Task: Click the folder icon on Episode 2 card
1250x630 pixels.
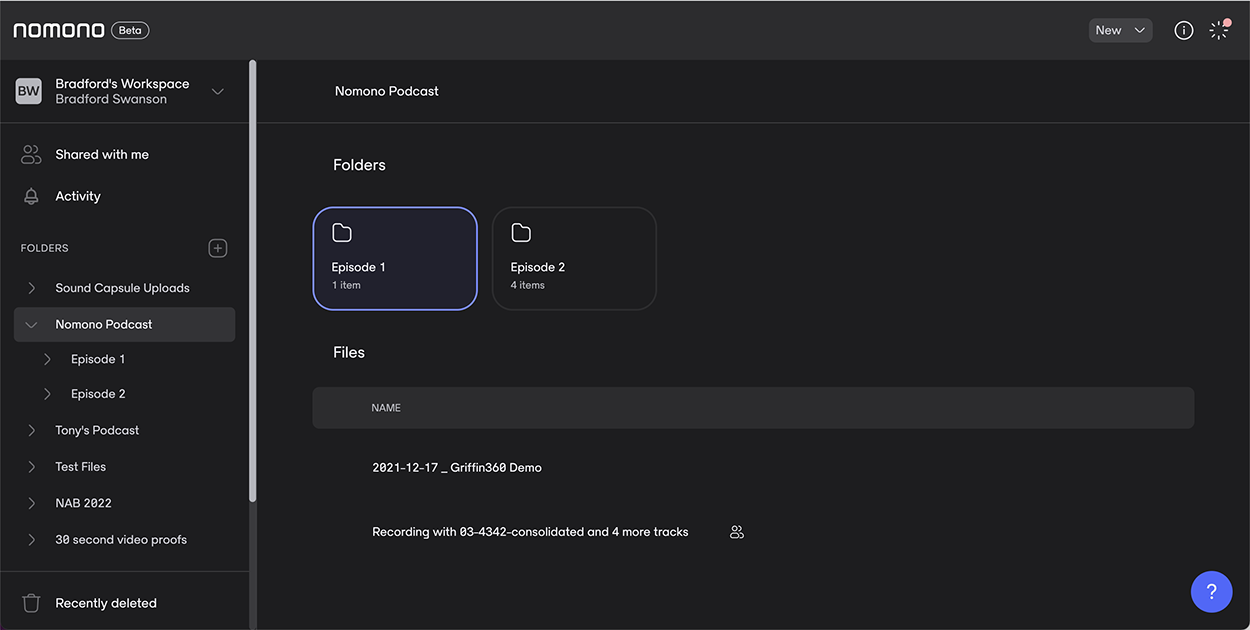Action: pos(521,233)
